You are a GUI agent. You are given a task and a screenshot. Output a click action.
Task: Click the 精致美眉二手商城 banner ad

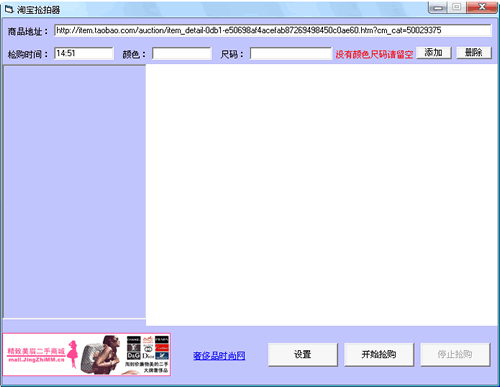(87, 354)
